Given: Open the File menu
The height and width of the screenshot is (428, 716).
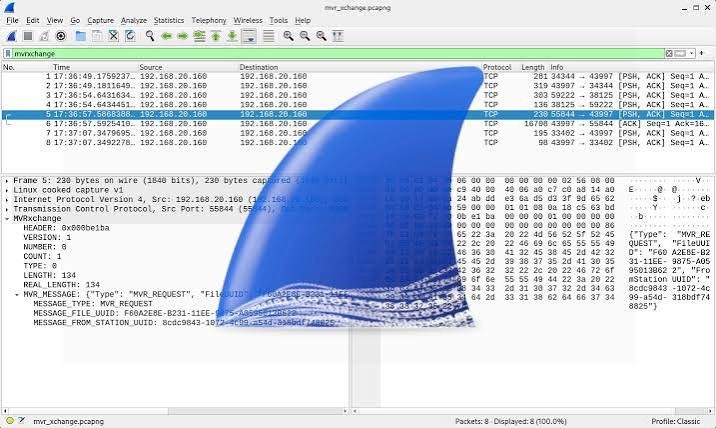Looking at the screenshot, I should point(12,20).
